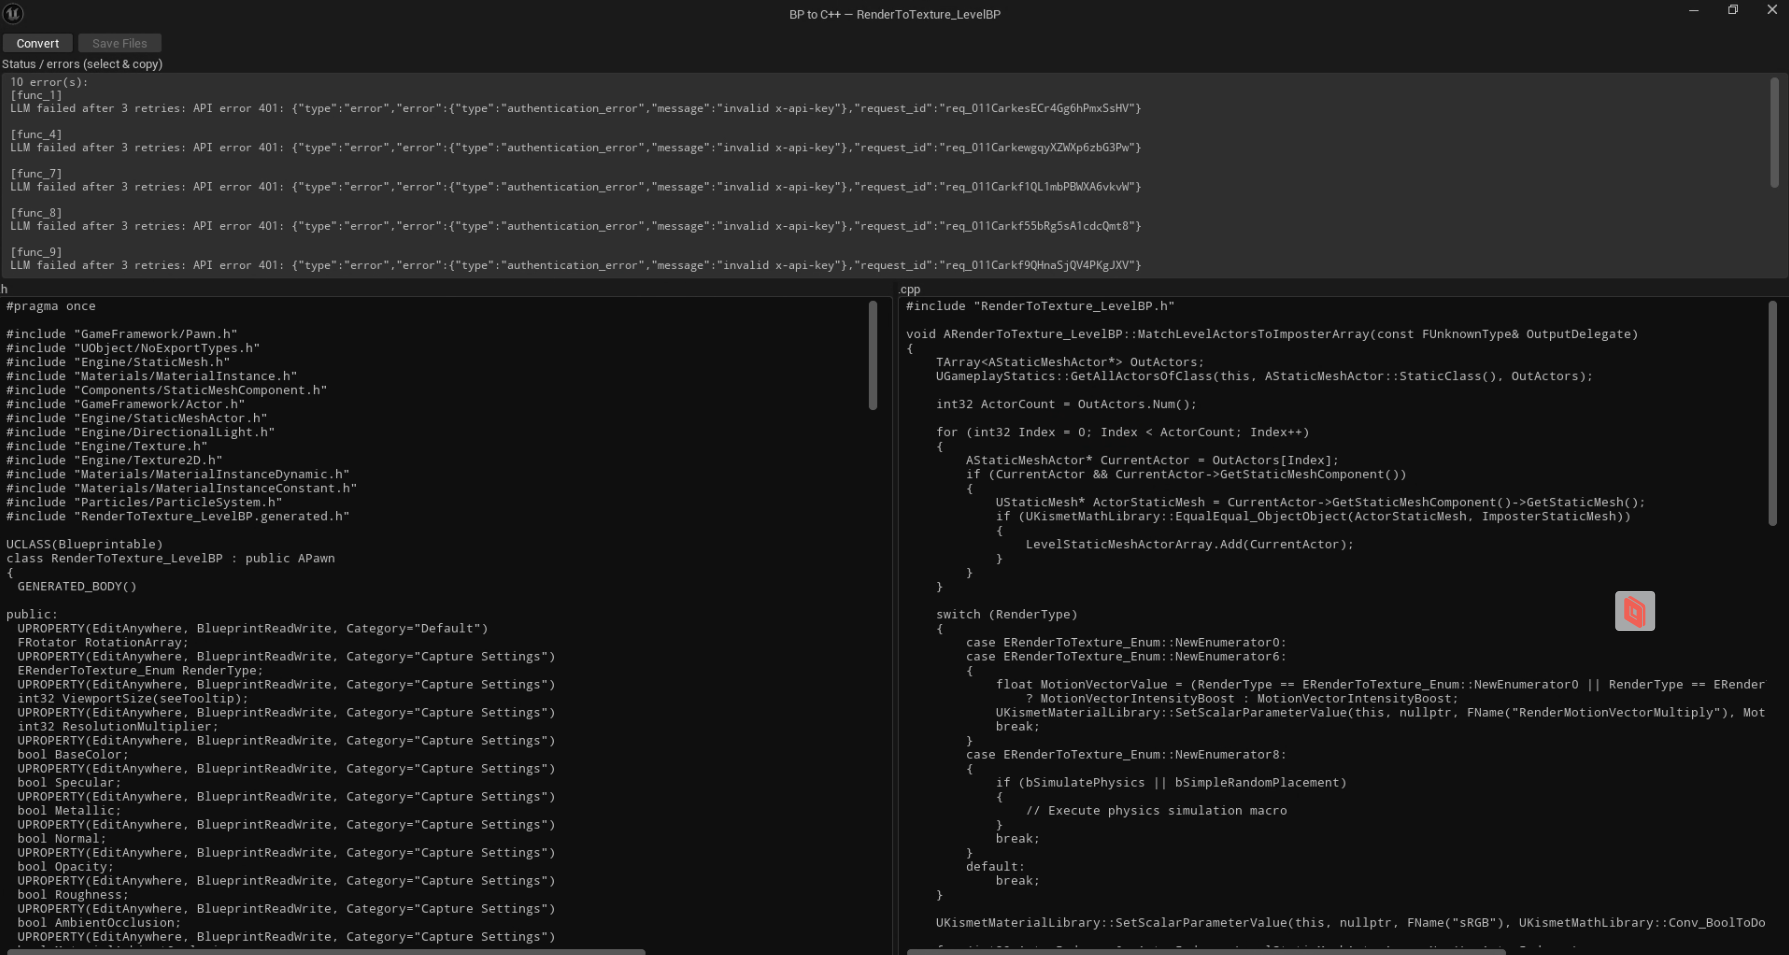
Task: Click the 'LevelStaticMeshActorArray.Add(CurrentActor);' line
Action: click(x=1189, y=544)
